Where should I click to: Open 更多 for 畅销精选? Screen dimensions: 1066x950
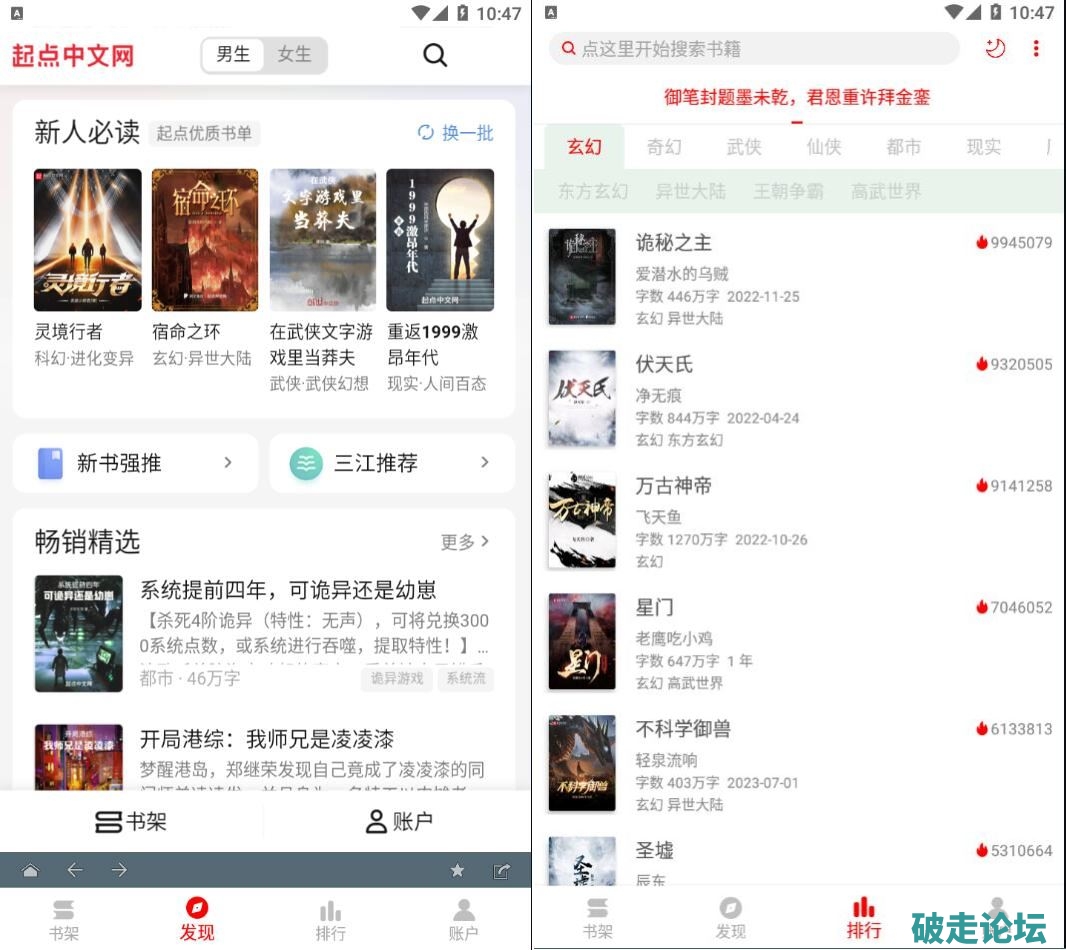click(x=465, y=542)
